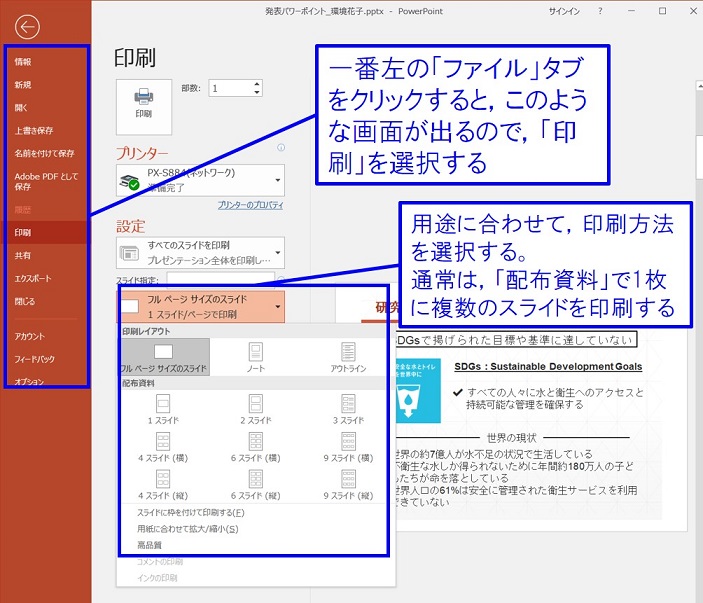This screenshot has width=703, height=603.
Task: Select the Notes (ノート) print layout icon
Action: (x=255, y=357)
